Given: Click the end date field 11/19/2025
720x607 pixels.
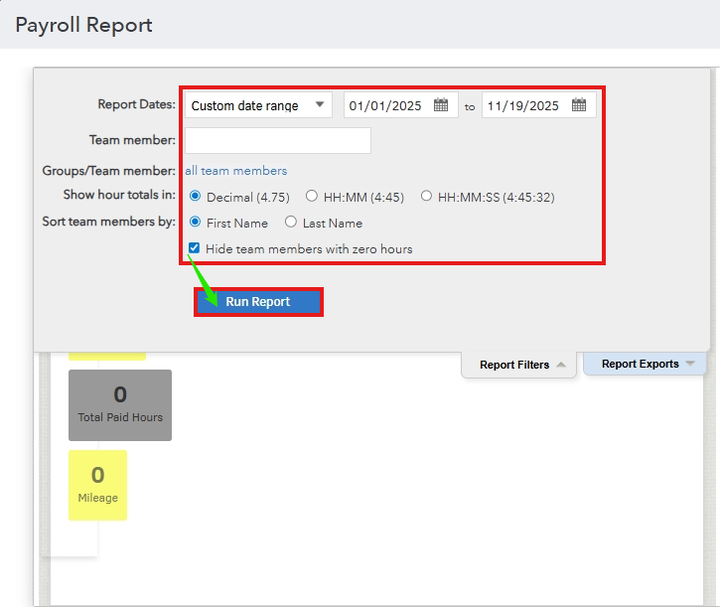Looking at the screenshot, I should tap(524, 105).
